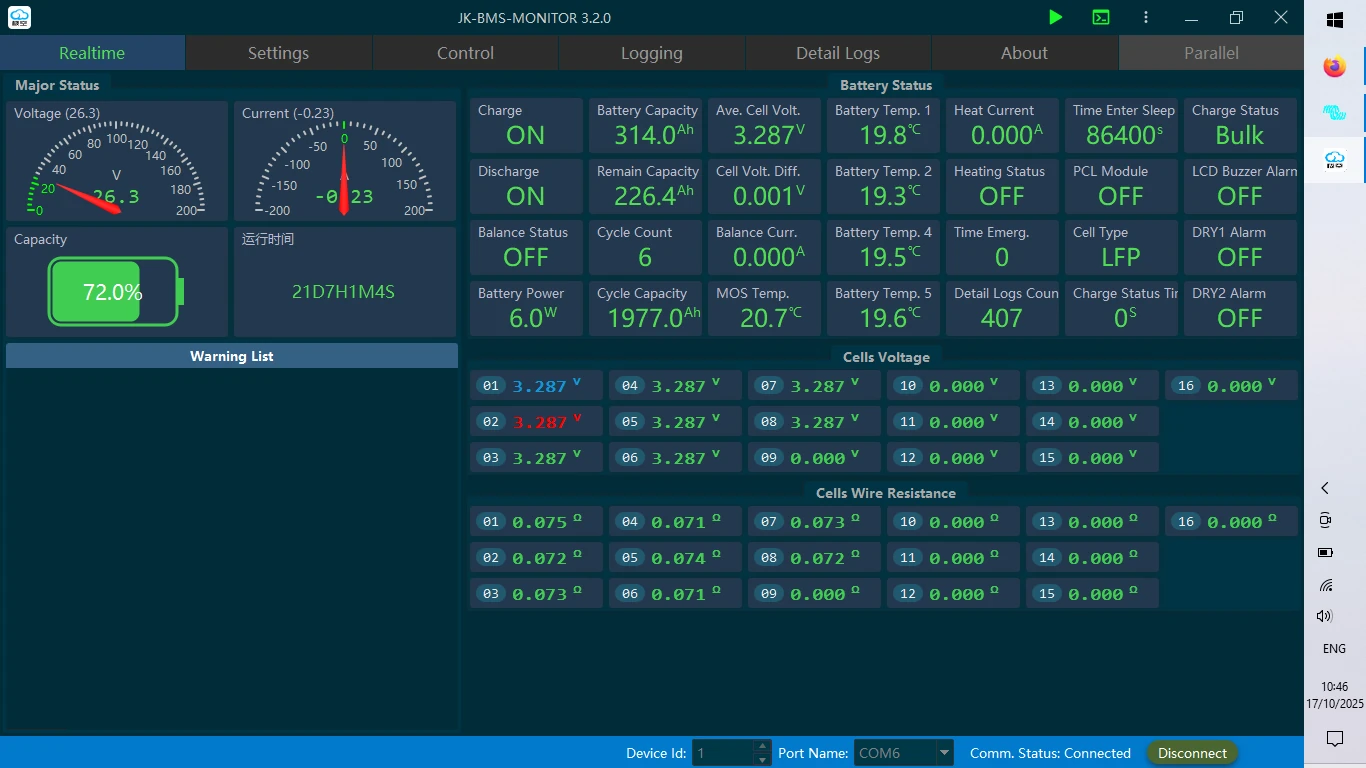Click Balance Status OFF tile
This screenshot has width=1366, height=768.
click(526, 247)
